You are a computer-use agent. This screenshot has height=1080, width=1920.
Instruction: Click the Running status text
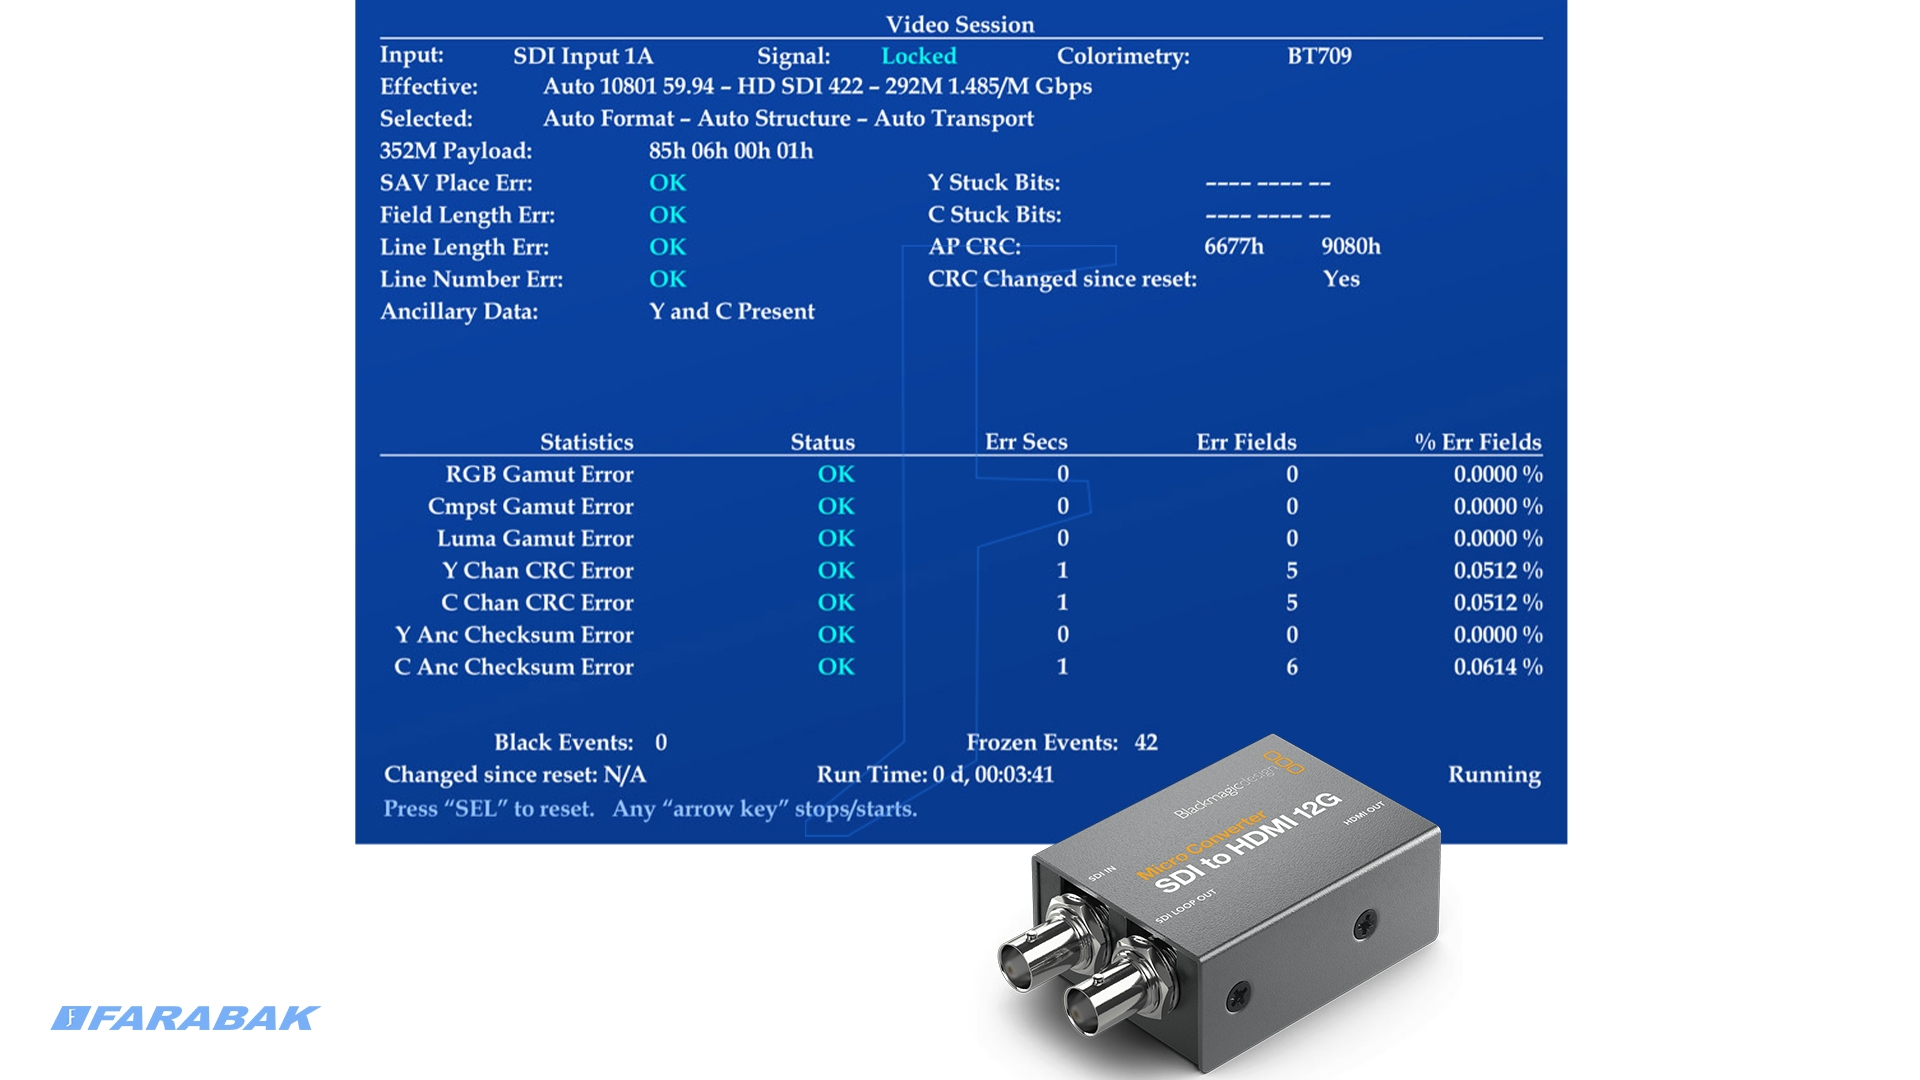click(1493, 775)
